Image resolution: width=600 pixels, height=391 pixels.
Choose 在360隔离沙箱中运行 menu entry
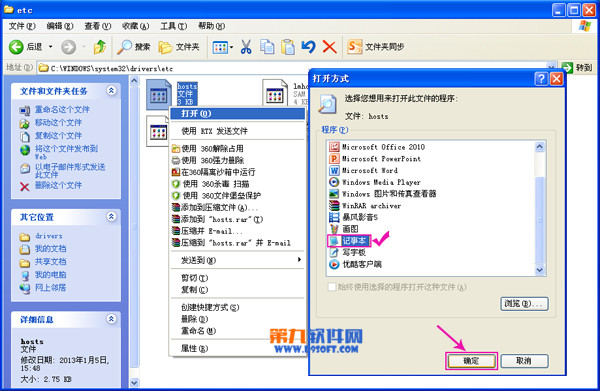tap(237, 172)
